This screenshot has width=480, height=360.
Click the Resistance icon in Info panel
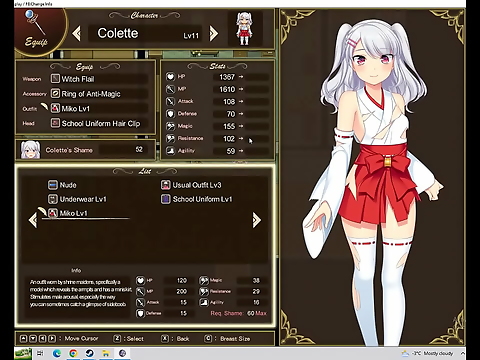click(204, 291)
